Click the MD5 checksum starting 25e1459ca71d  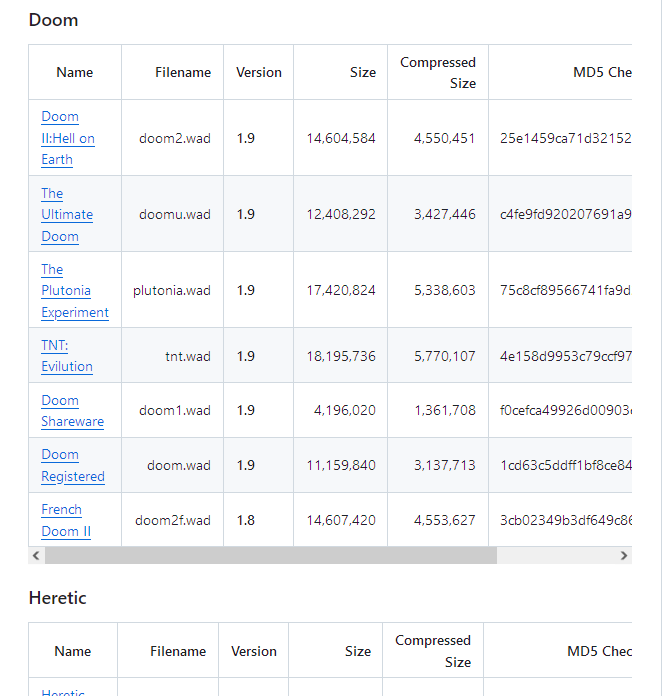coord(566,138)
